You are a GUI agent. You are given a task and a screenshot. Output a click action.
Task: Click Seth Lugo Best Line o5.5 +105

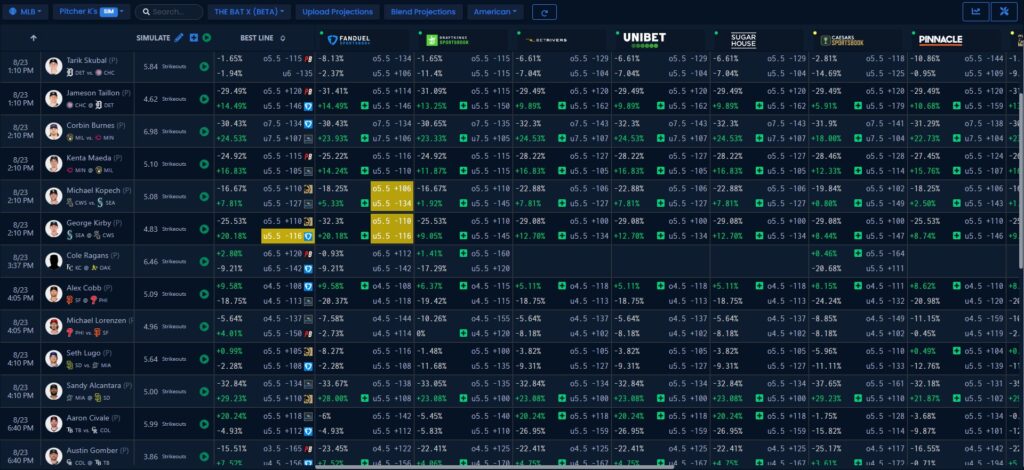pos(283,351)
